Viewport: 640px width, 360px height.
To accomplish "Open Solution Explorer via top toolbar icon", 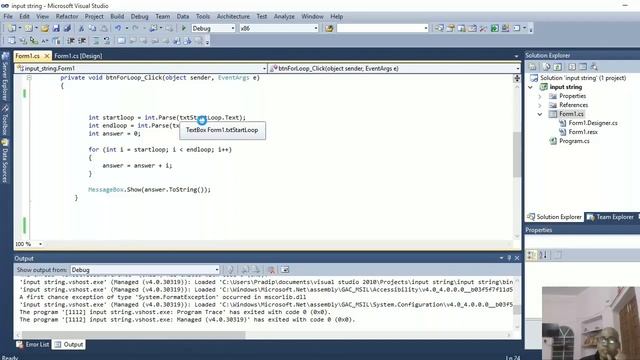I will click(439, 28).
